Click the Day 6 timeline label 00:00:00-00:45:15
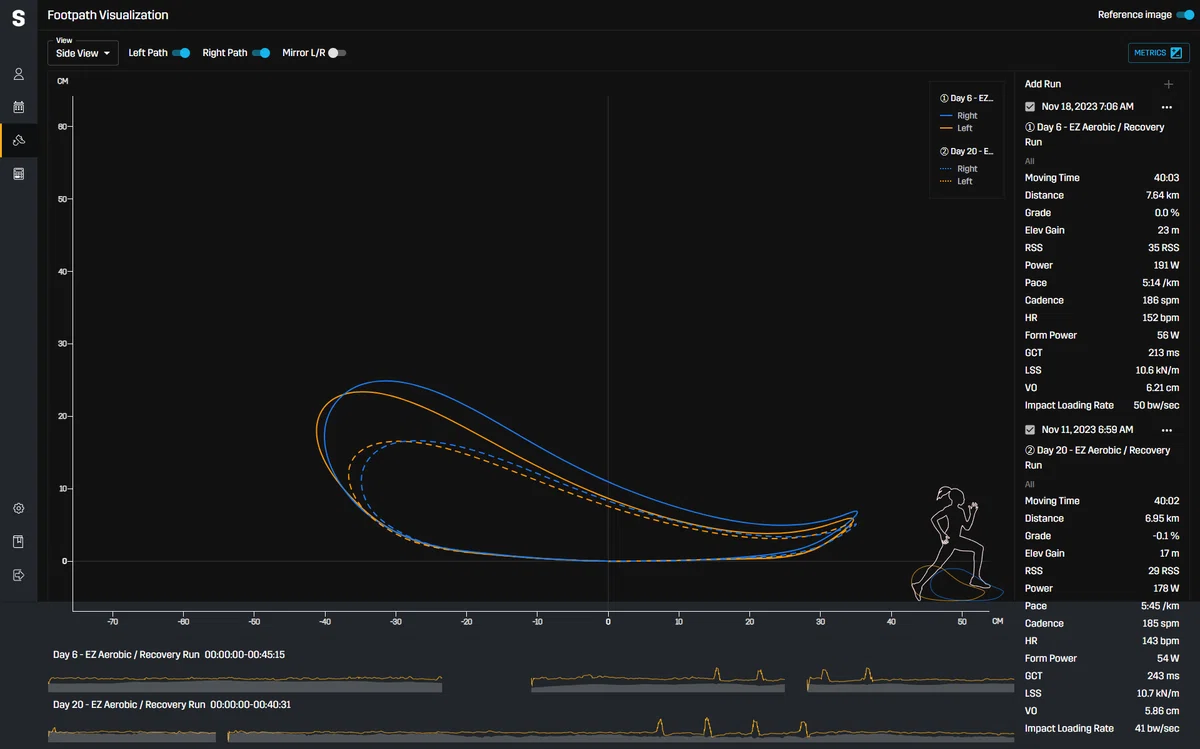Image resolution: width=1200 pixels, height=749 pixels. (x=245, y=655)
